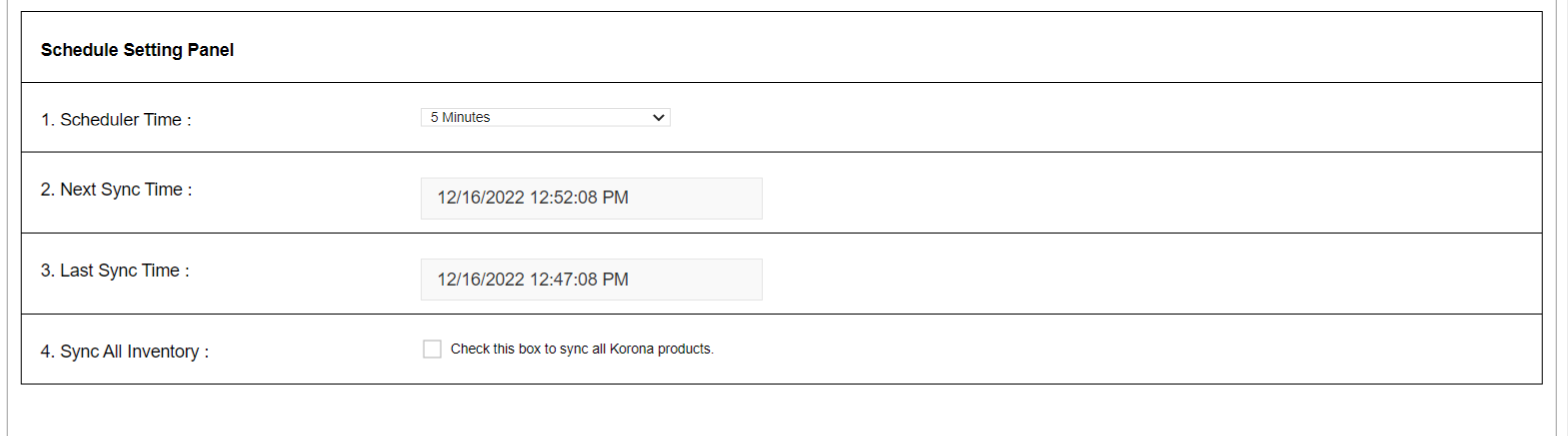Viewport: 1568px width, 436px height.
Task: Click the blank space right of the Next Sync Time field
Action: point(1150,198)
